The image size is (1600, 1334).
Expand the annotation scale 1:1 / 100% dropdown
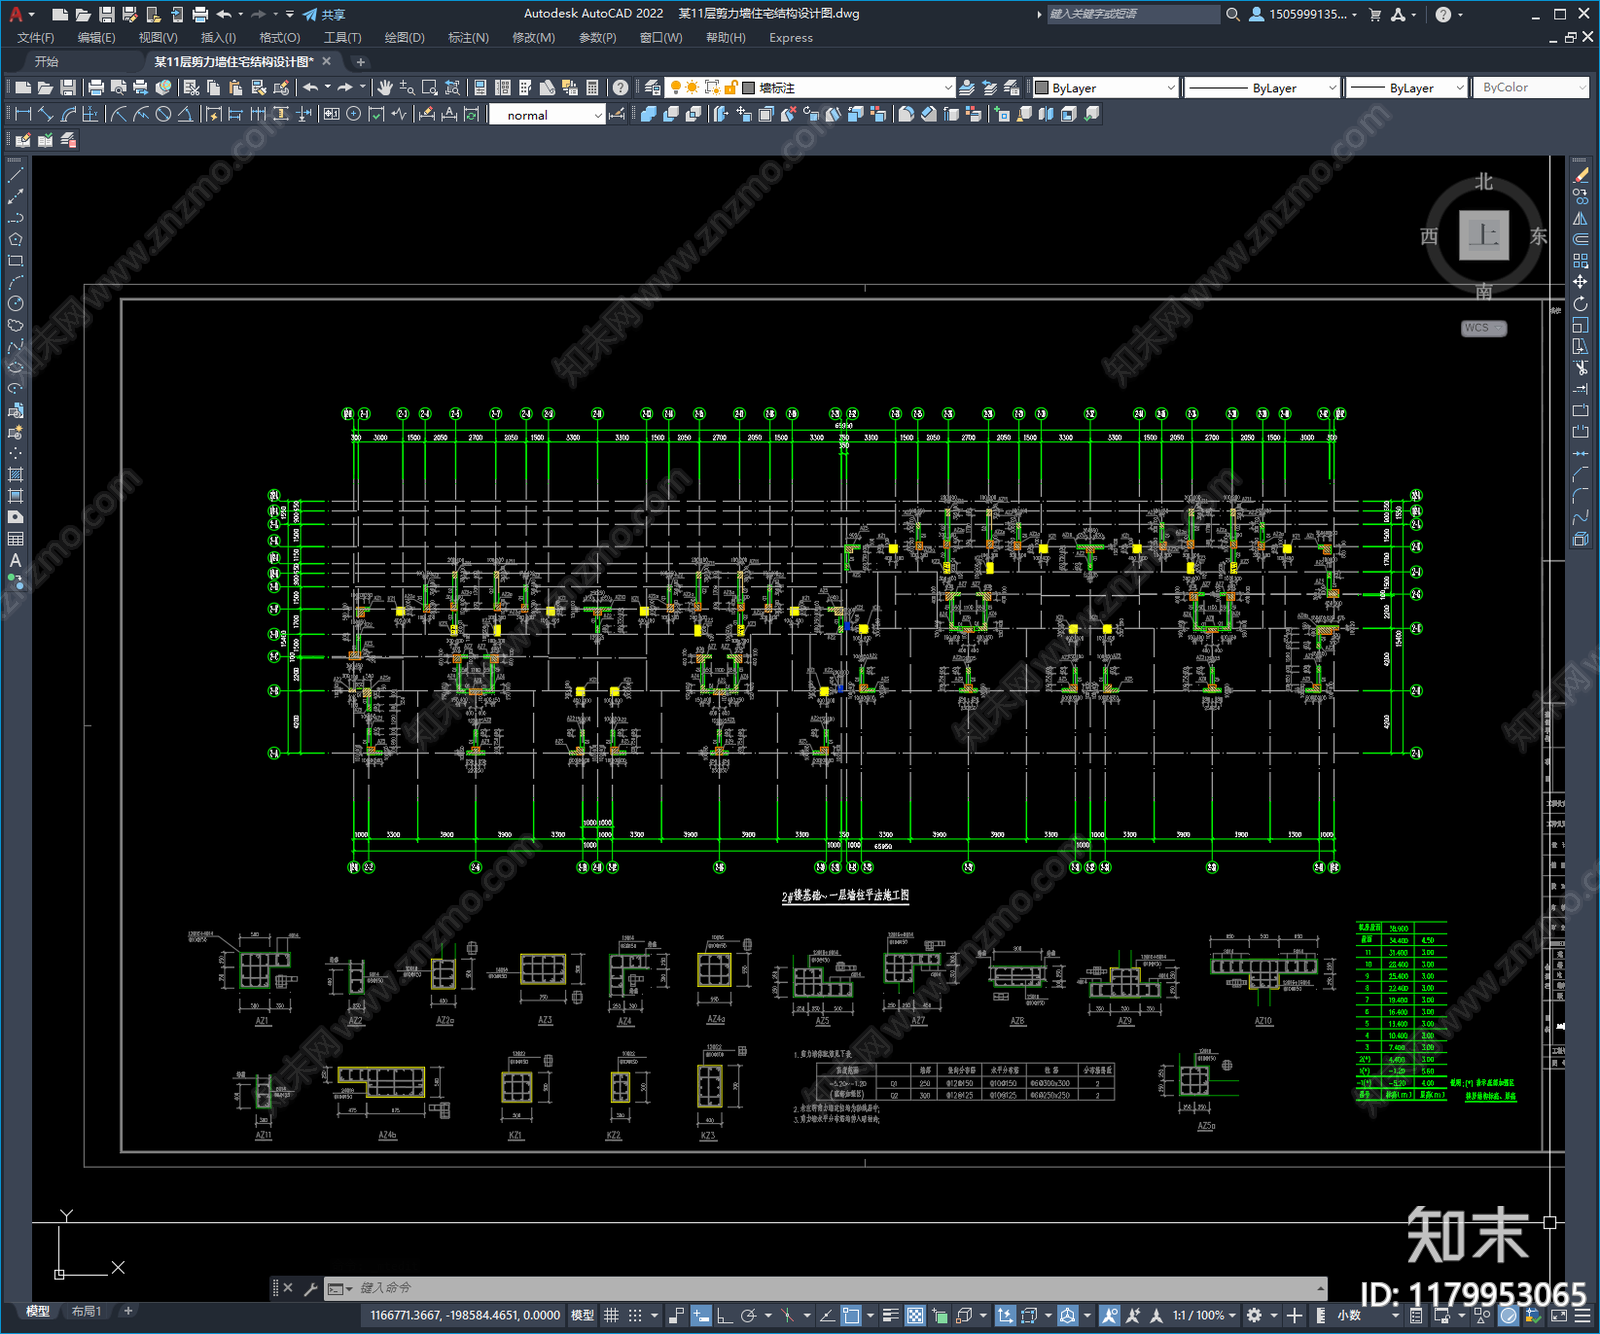(x=1204, y=1315)
